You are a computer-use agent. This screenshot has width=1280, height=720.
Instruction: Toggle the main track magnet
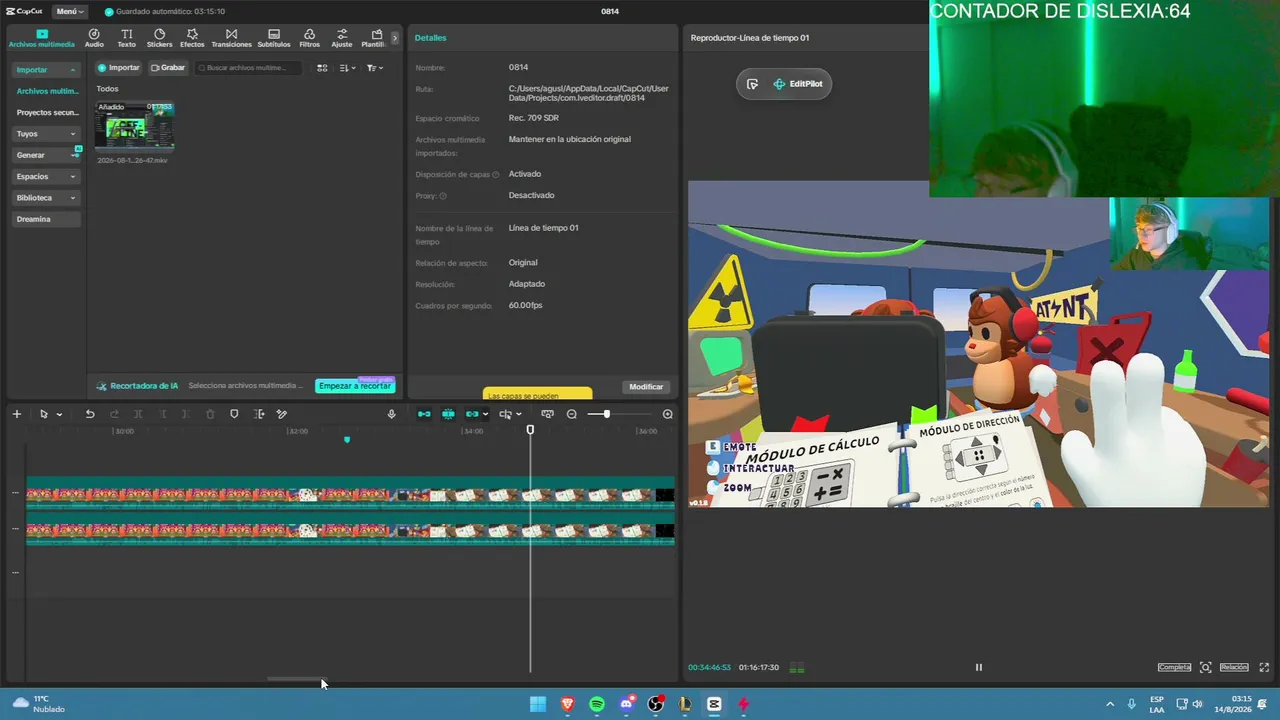click(424, 414)
